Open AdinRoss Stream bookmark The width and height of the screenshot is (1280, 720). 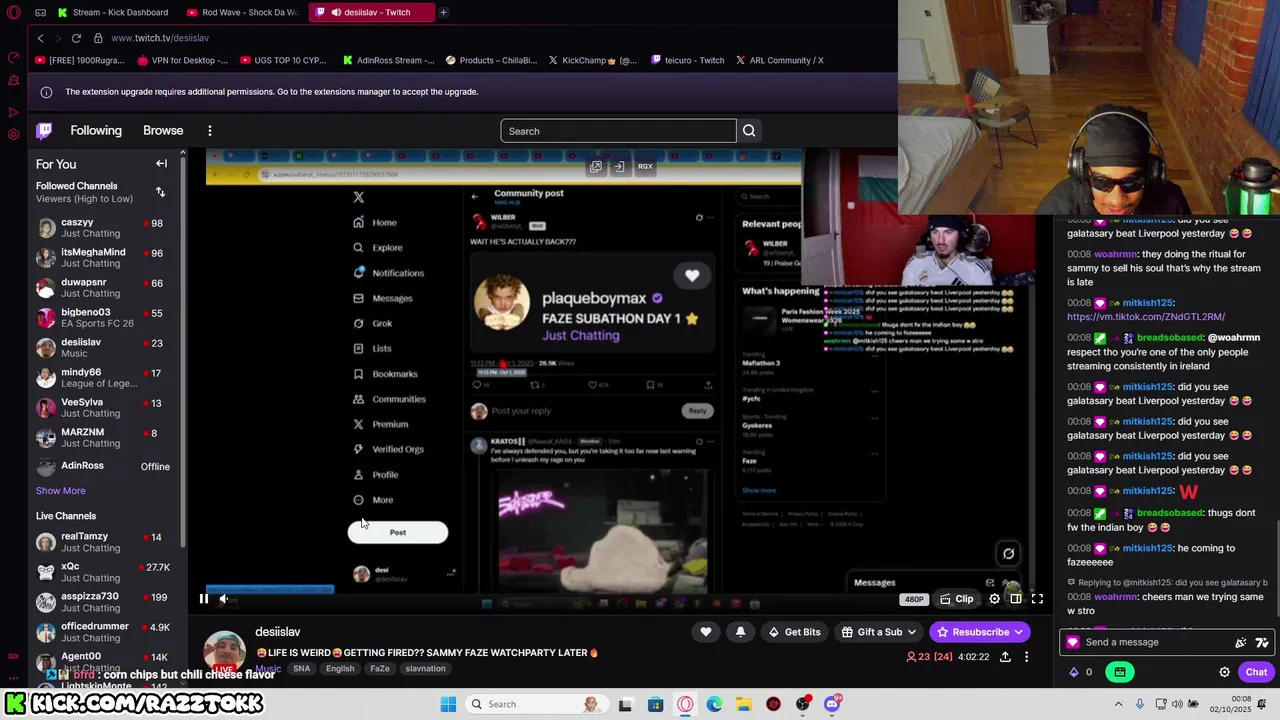(x=389, y=60)
